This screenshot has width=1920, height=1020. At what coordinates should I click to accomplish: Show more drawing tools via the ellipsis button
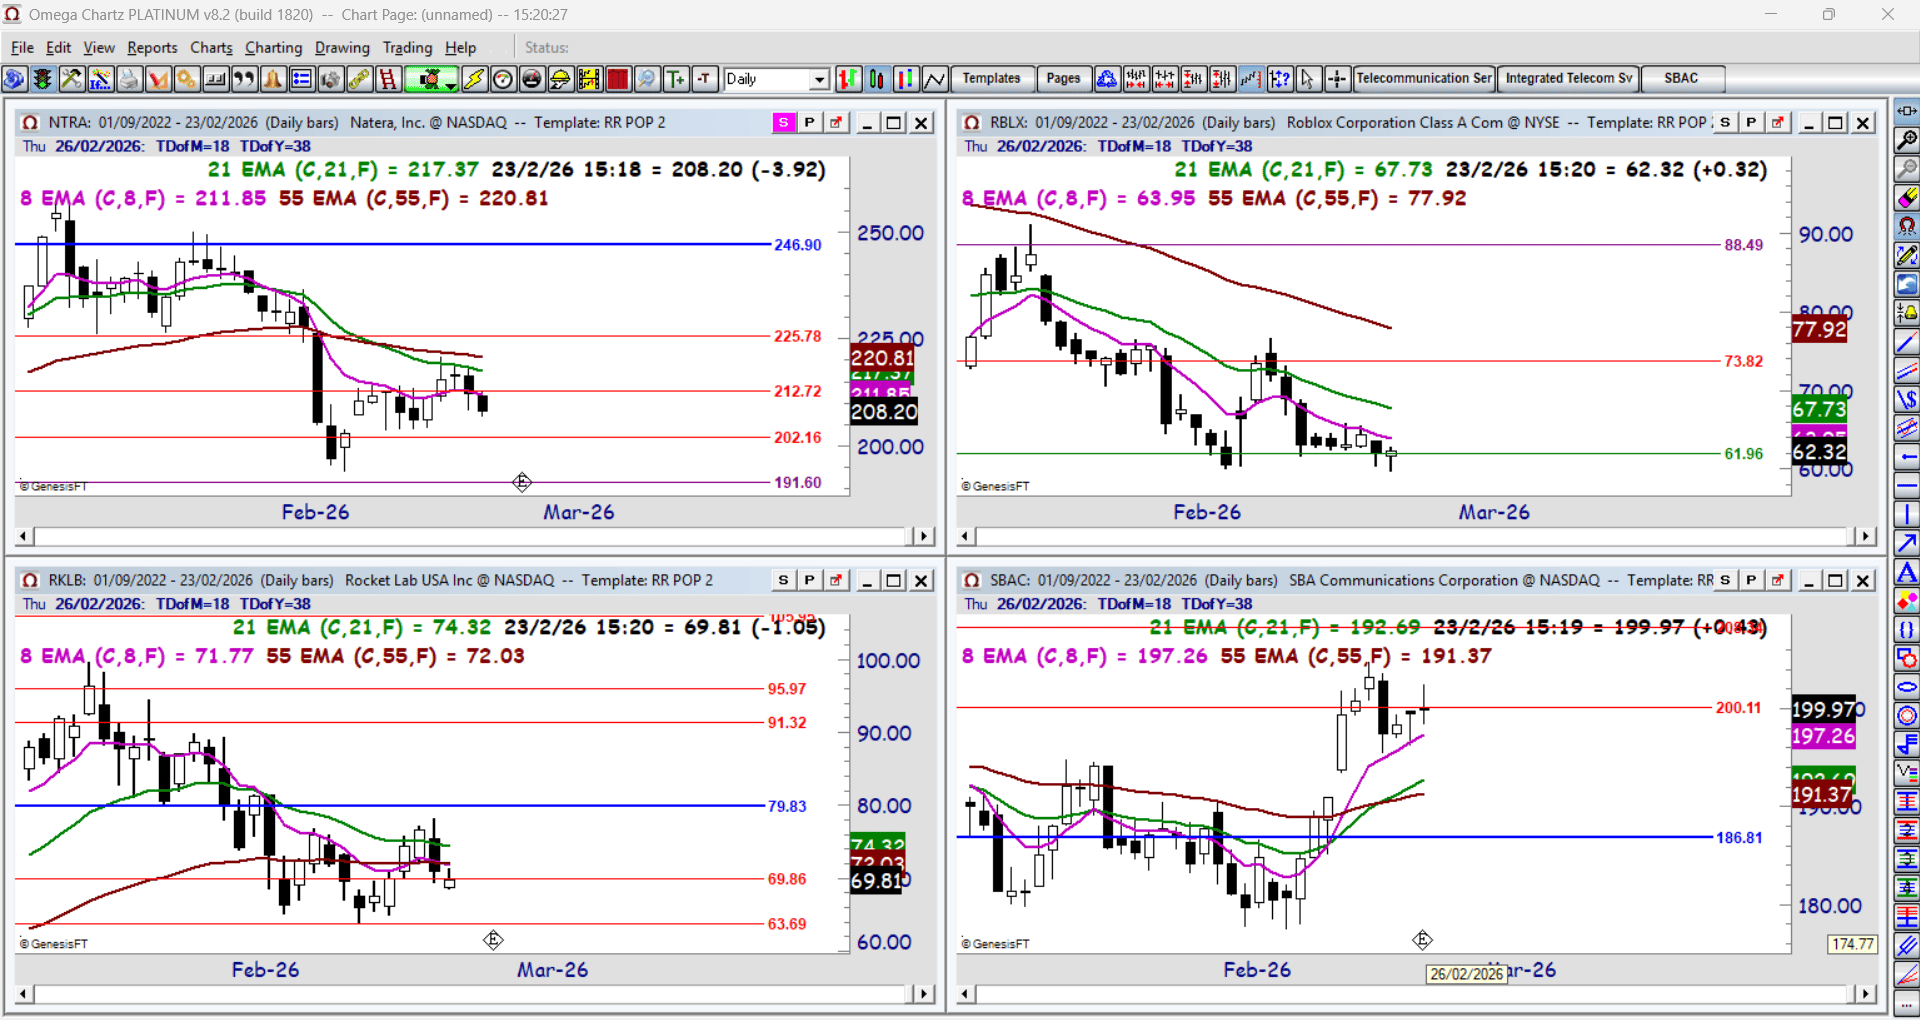pyautogui.click(x=1907, y=1004)
